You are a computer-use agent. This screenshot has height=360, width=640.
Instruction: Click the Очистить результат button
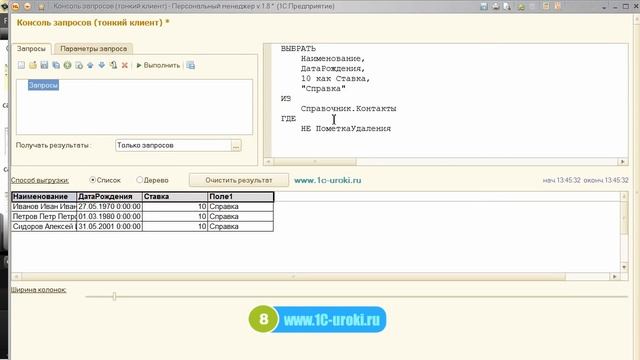pyautogui.click(x=239, y=180)
